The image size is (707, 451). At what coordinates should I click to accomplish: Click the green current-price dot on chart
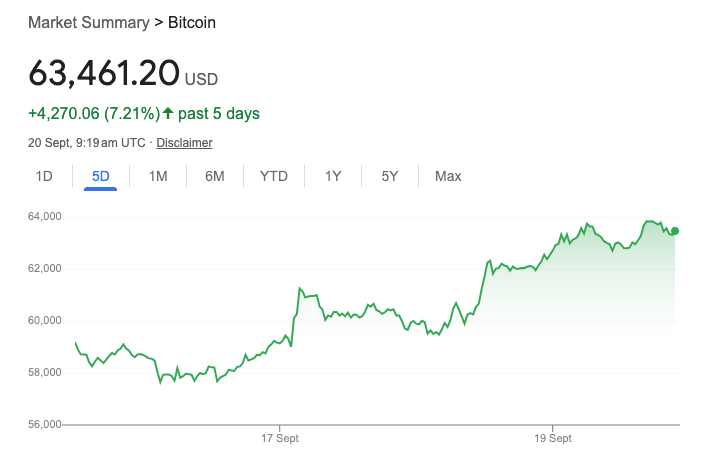pyautogui.click(x=675, y=231)
